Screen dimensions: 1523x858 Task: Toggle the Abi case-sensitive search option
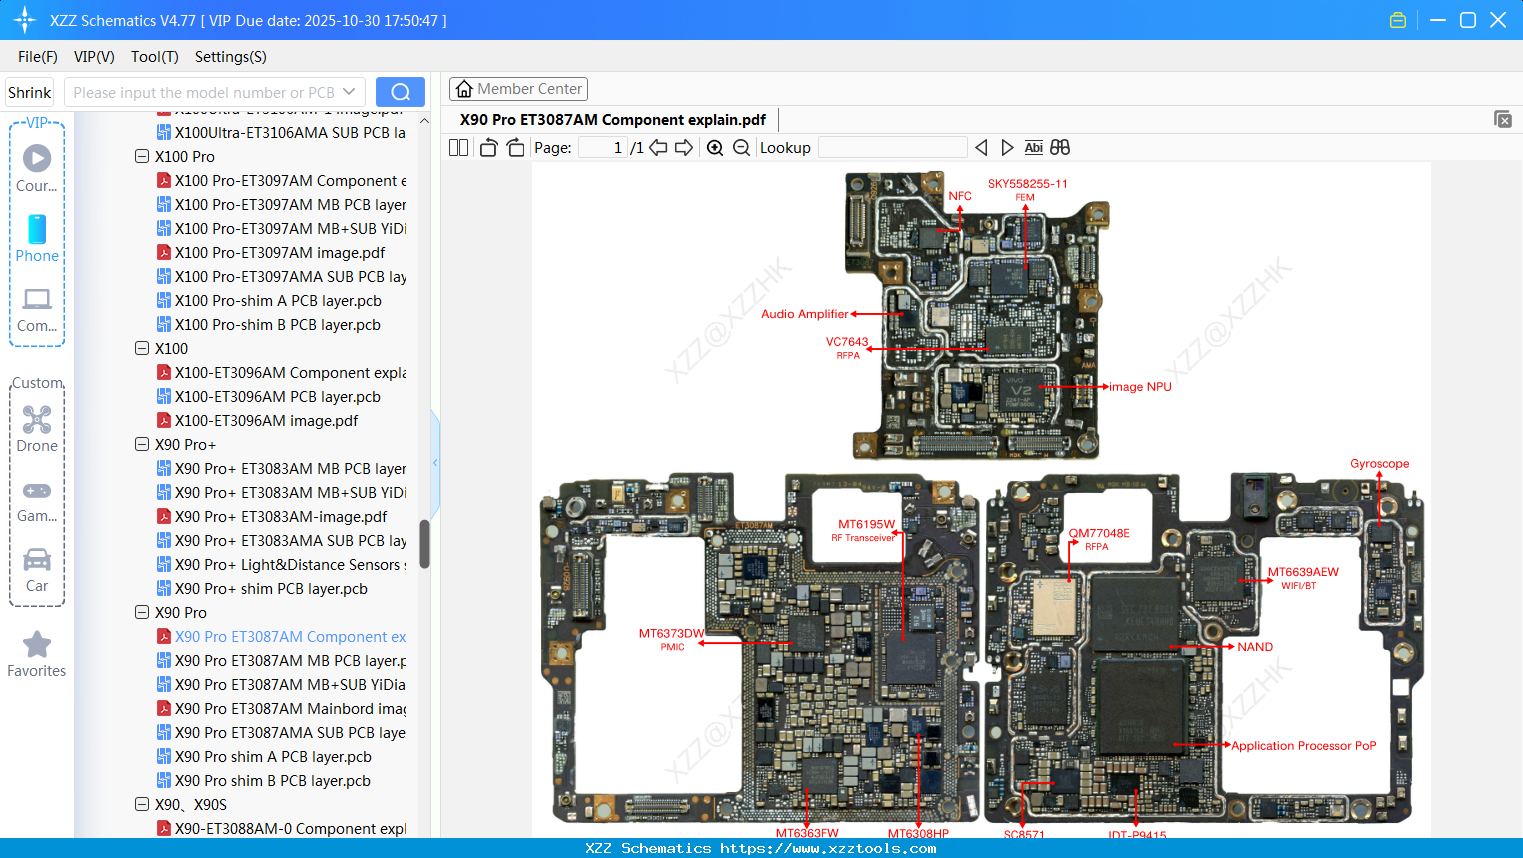(x=1033, y=147)
